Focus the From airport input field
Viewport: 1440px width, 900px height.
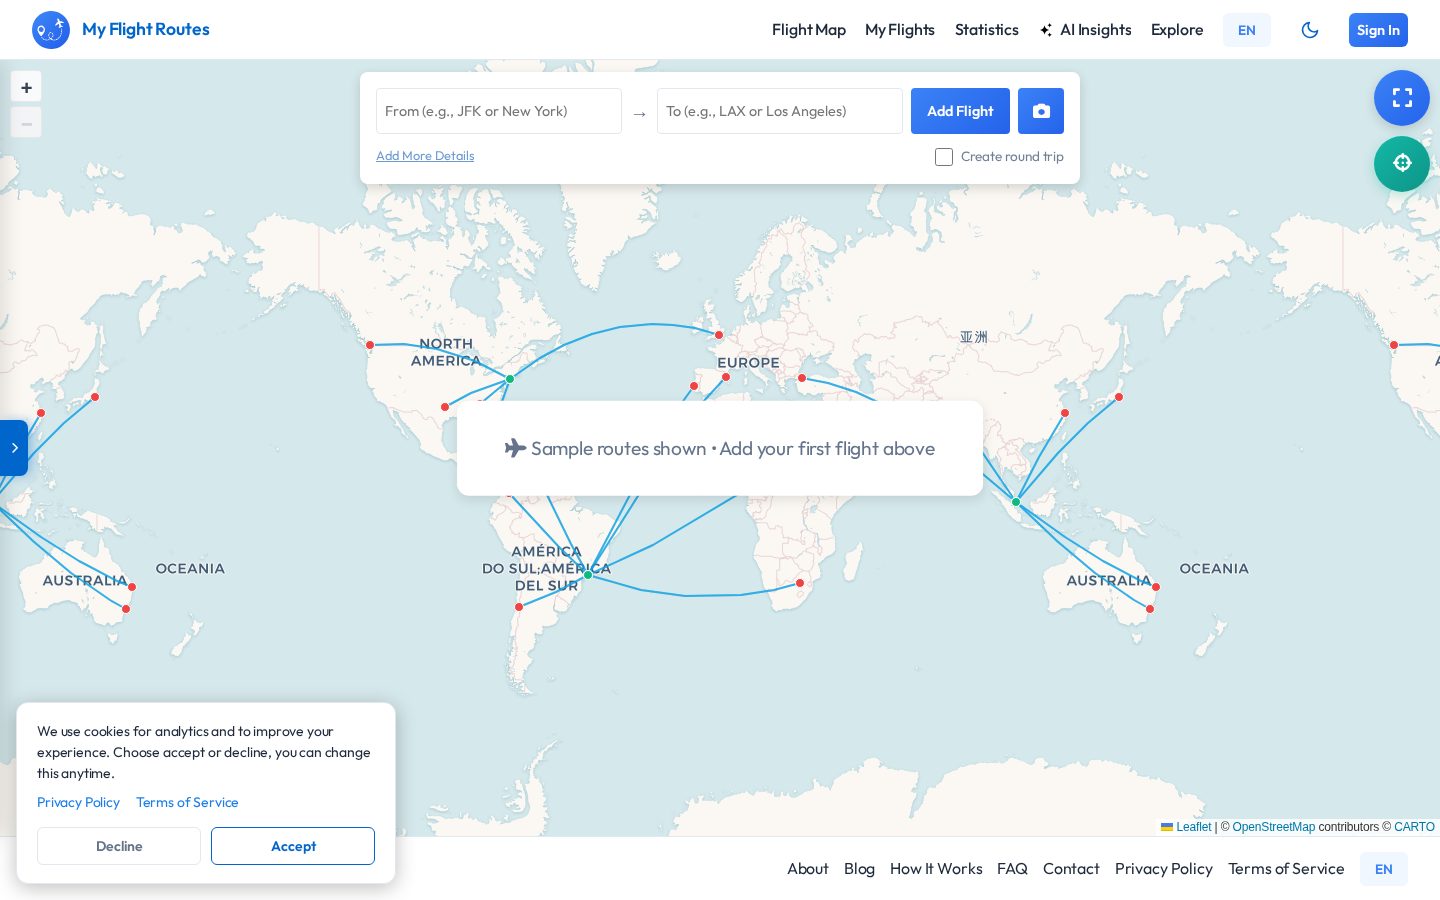(499, 111)
